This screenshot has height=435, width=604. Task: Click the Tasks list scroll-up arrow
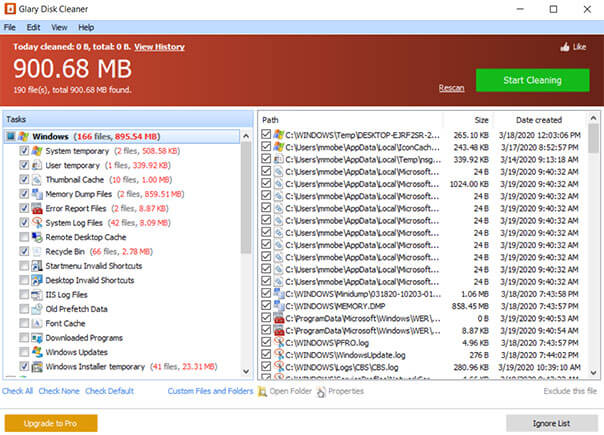(246, 136)
